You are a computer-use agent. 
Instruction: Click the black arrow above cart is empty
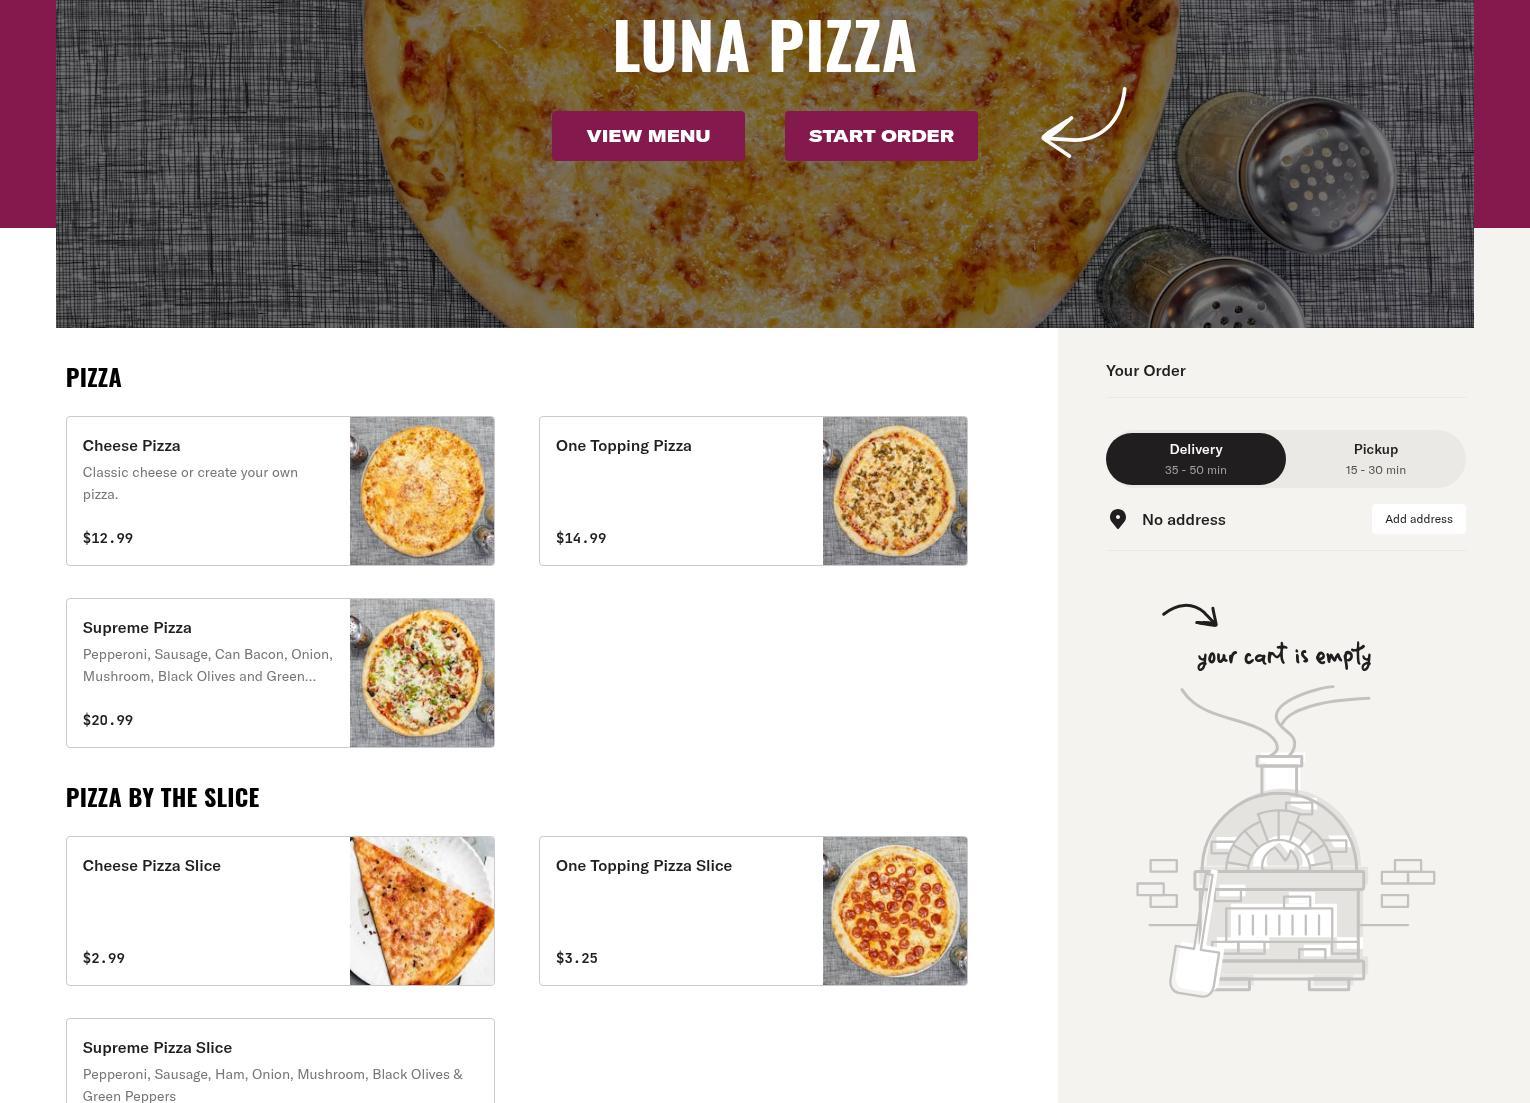point(1190,615)
